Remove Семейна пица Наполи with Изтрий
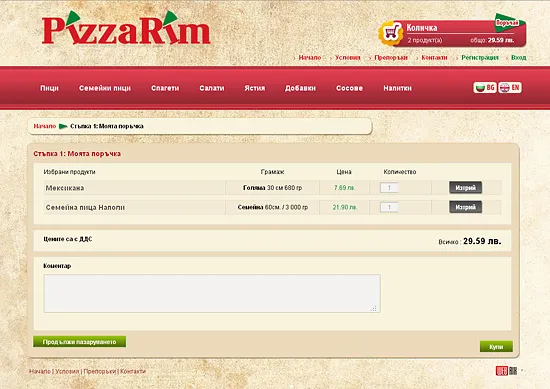The height and width of the screenshot is (389, 550). click(x=465, y=207)
